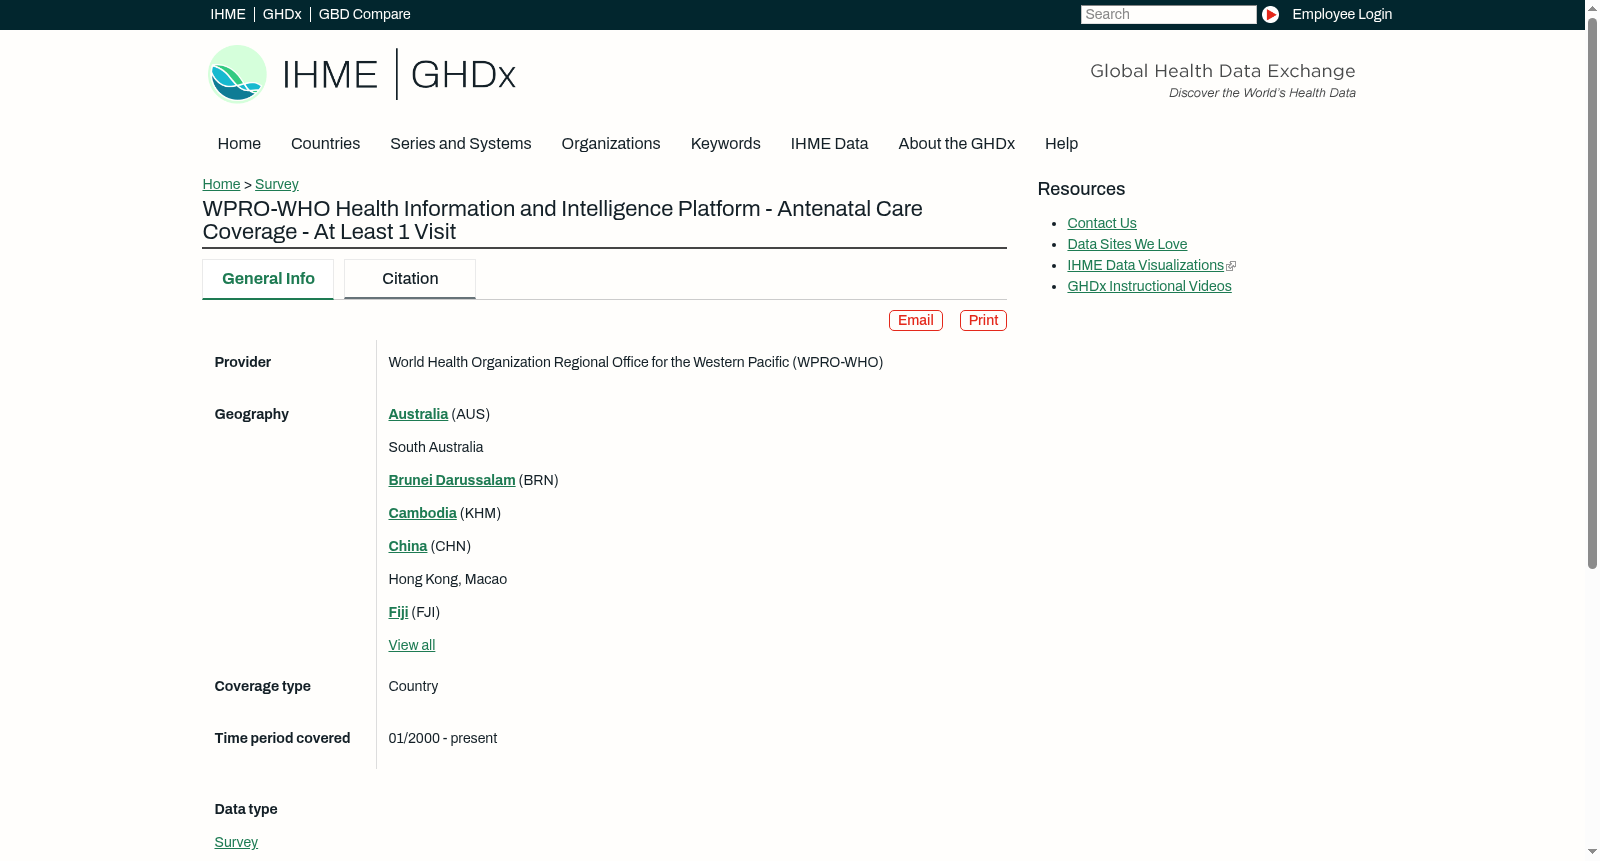
Task: Open Data Sites We Love link
Action: click(1127, 244)
